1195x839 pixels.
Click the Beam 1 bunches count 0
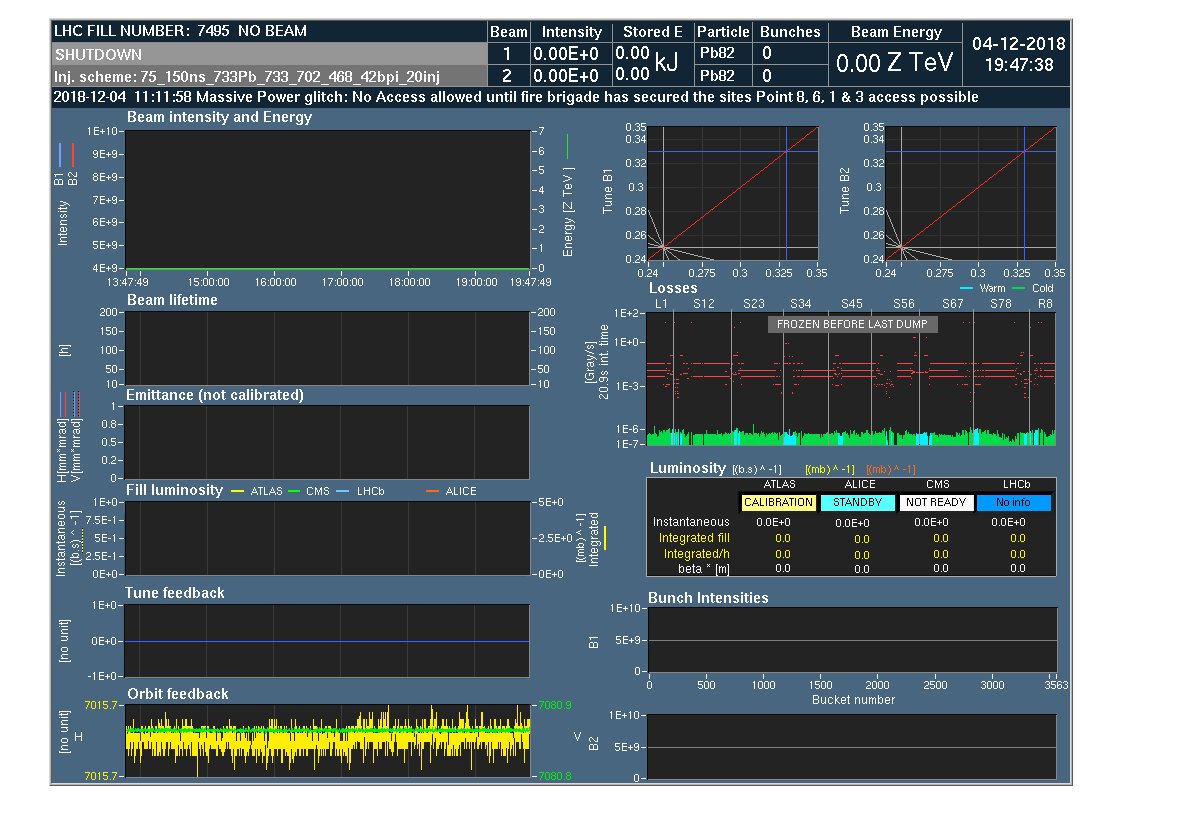pyautogui.click(x=767, y=53)
